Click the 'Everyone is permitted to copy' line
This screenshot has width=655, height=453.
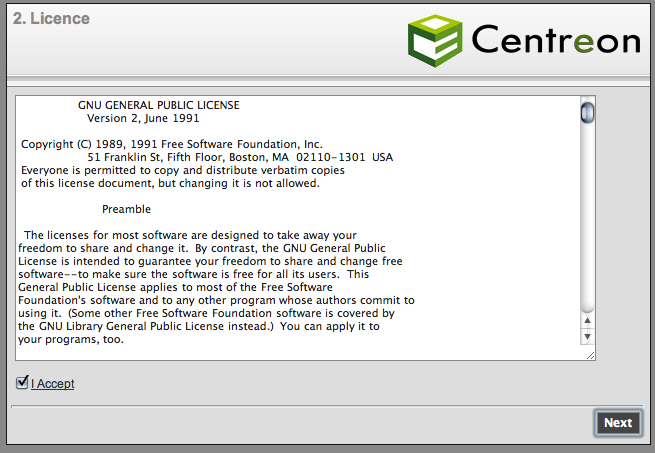tap(182, 170)
